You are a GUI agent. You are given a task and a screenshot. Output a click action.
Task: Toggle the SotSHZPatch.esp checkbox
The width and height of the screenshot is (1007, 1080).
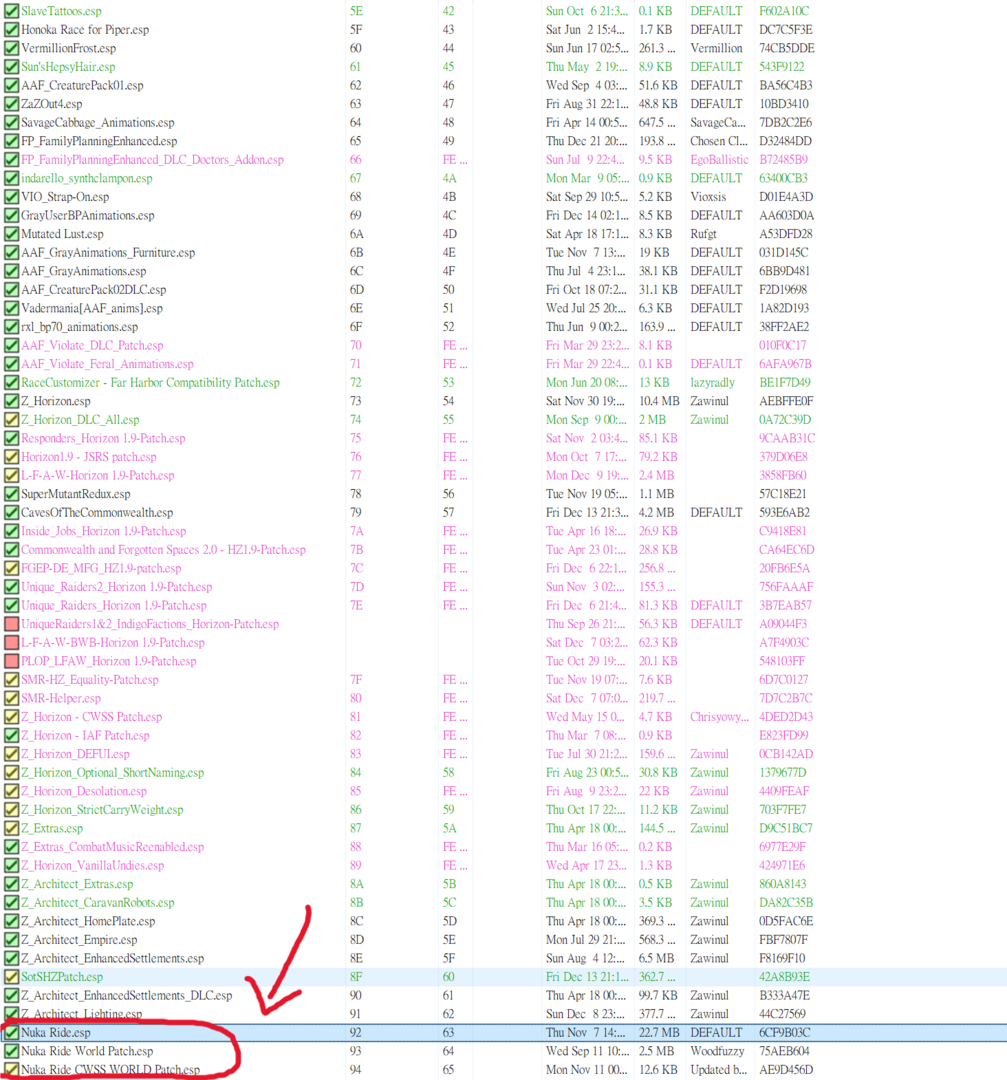pyautogui.click(x=11, y=977)
